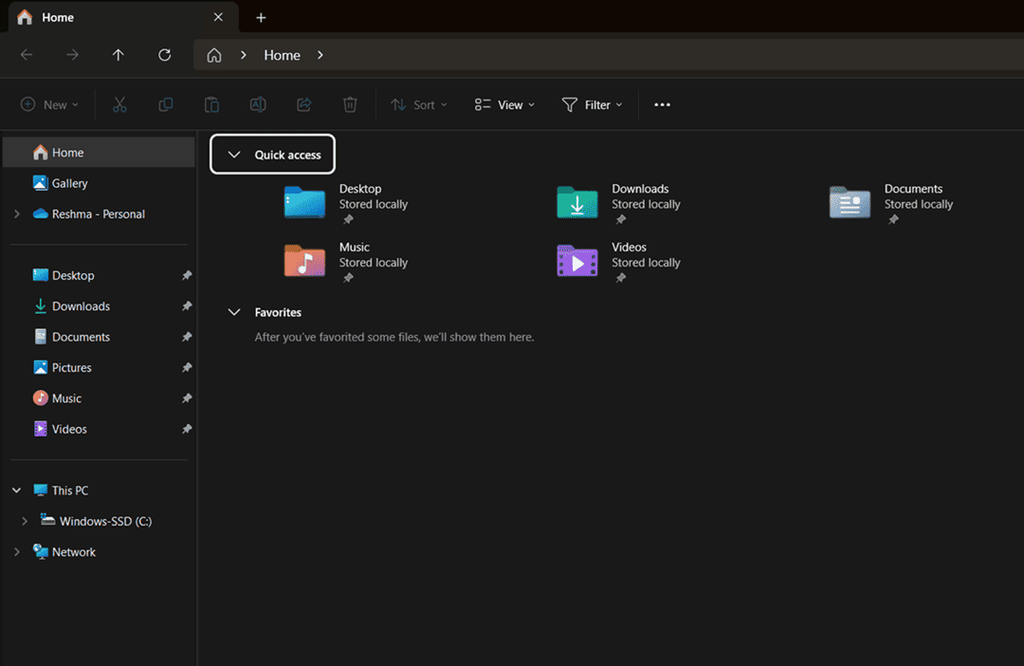Click the Paste clipboard icon
The image size is (1024, 666).
[211, 105]
